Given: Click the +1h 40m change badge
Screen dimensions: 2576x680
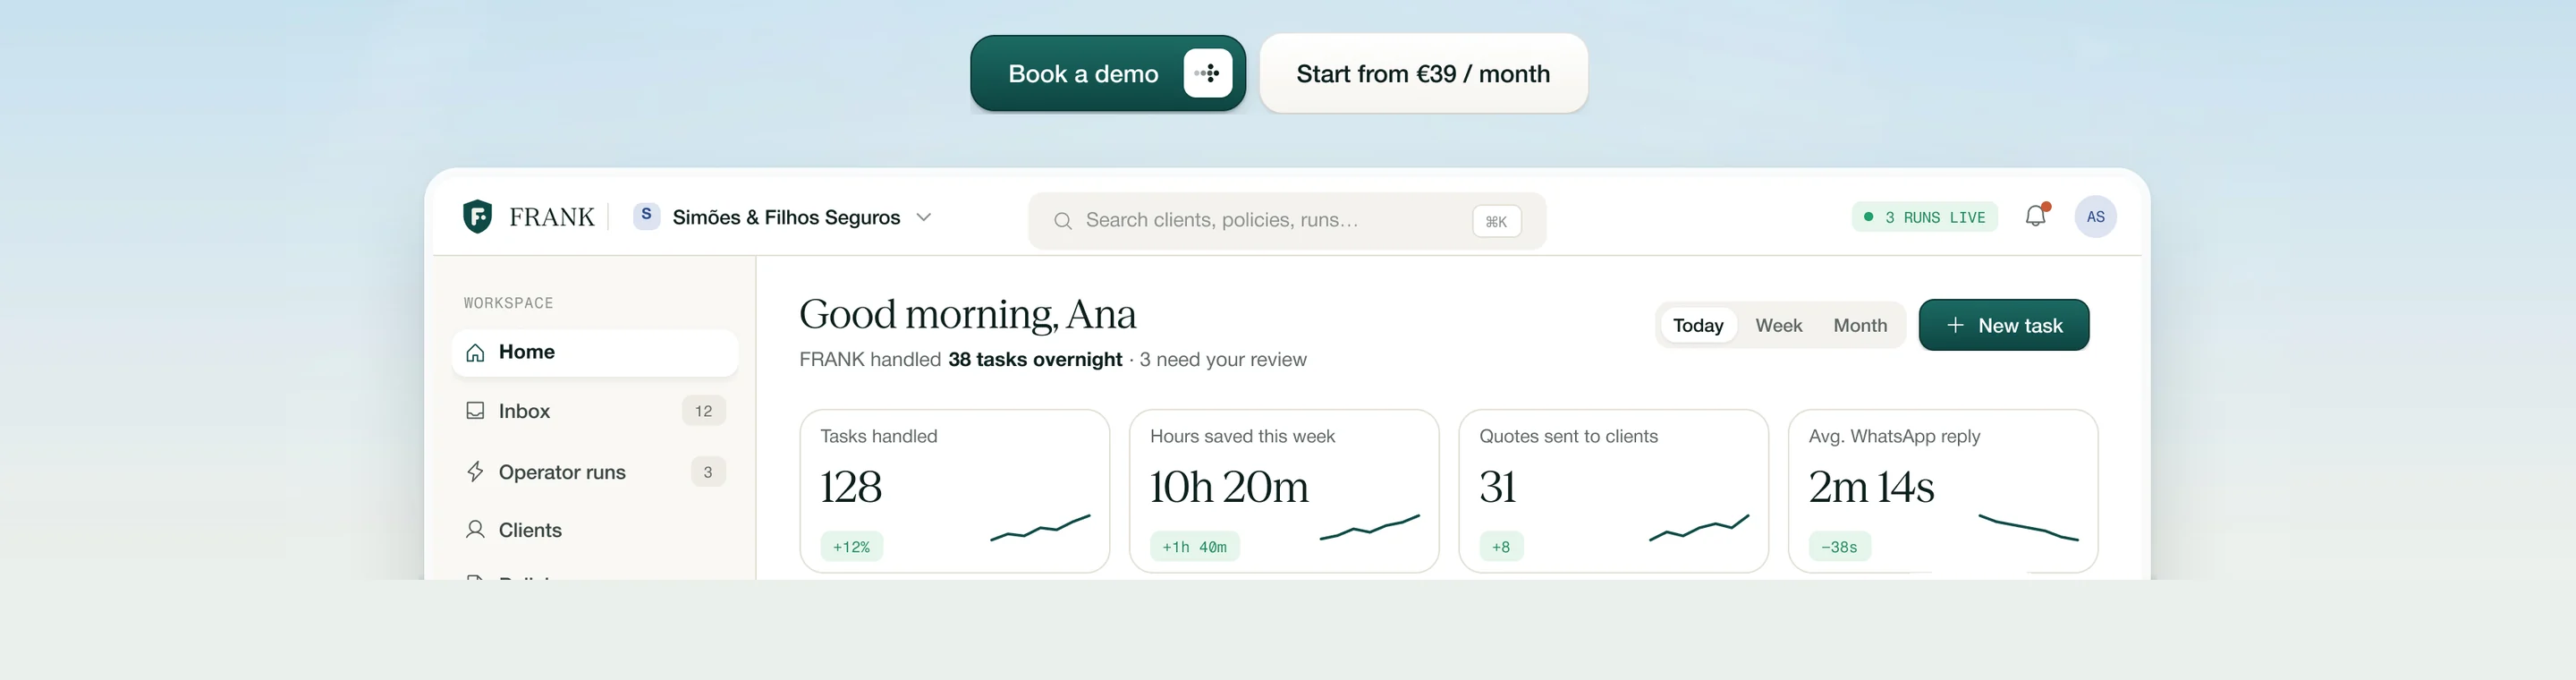Looking at the screenshot, I should tap(1195, 547).
